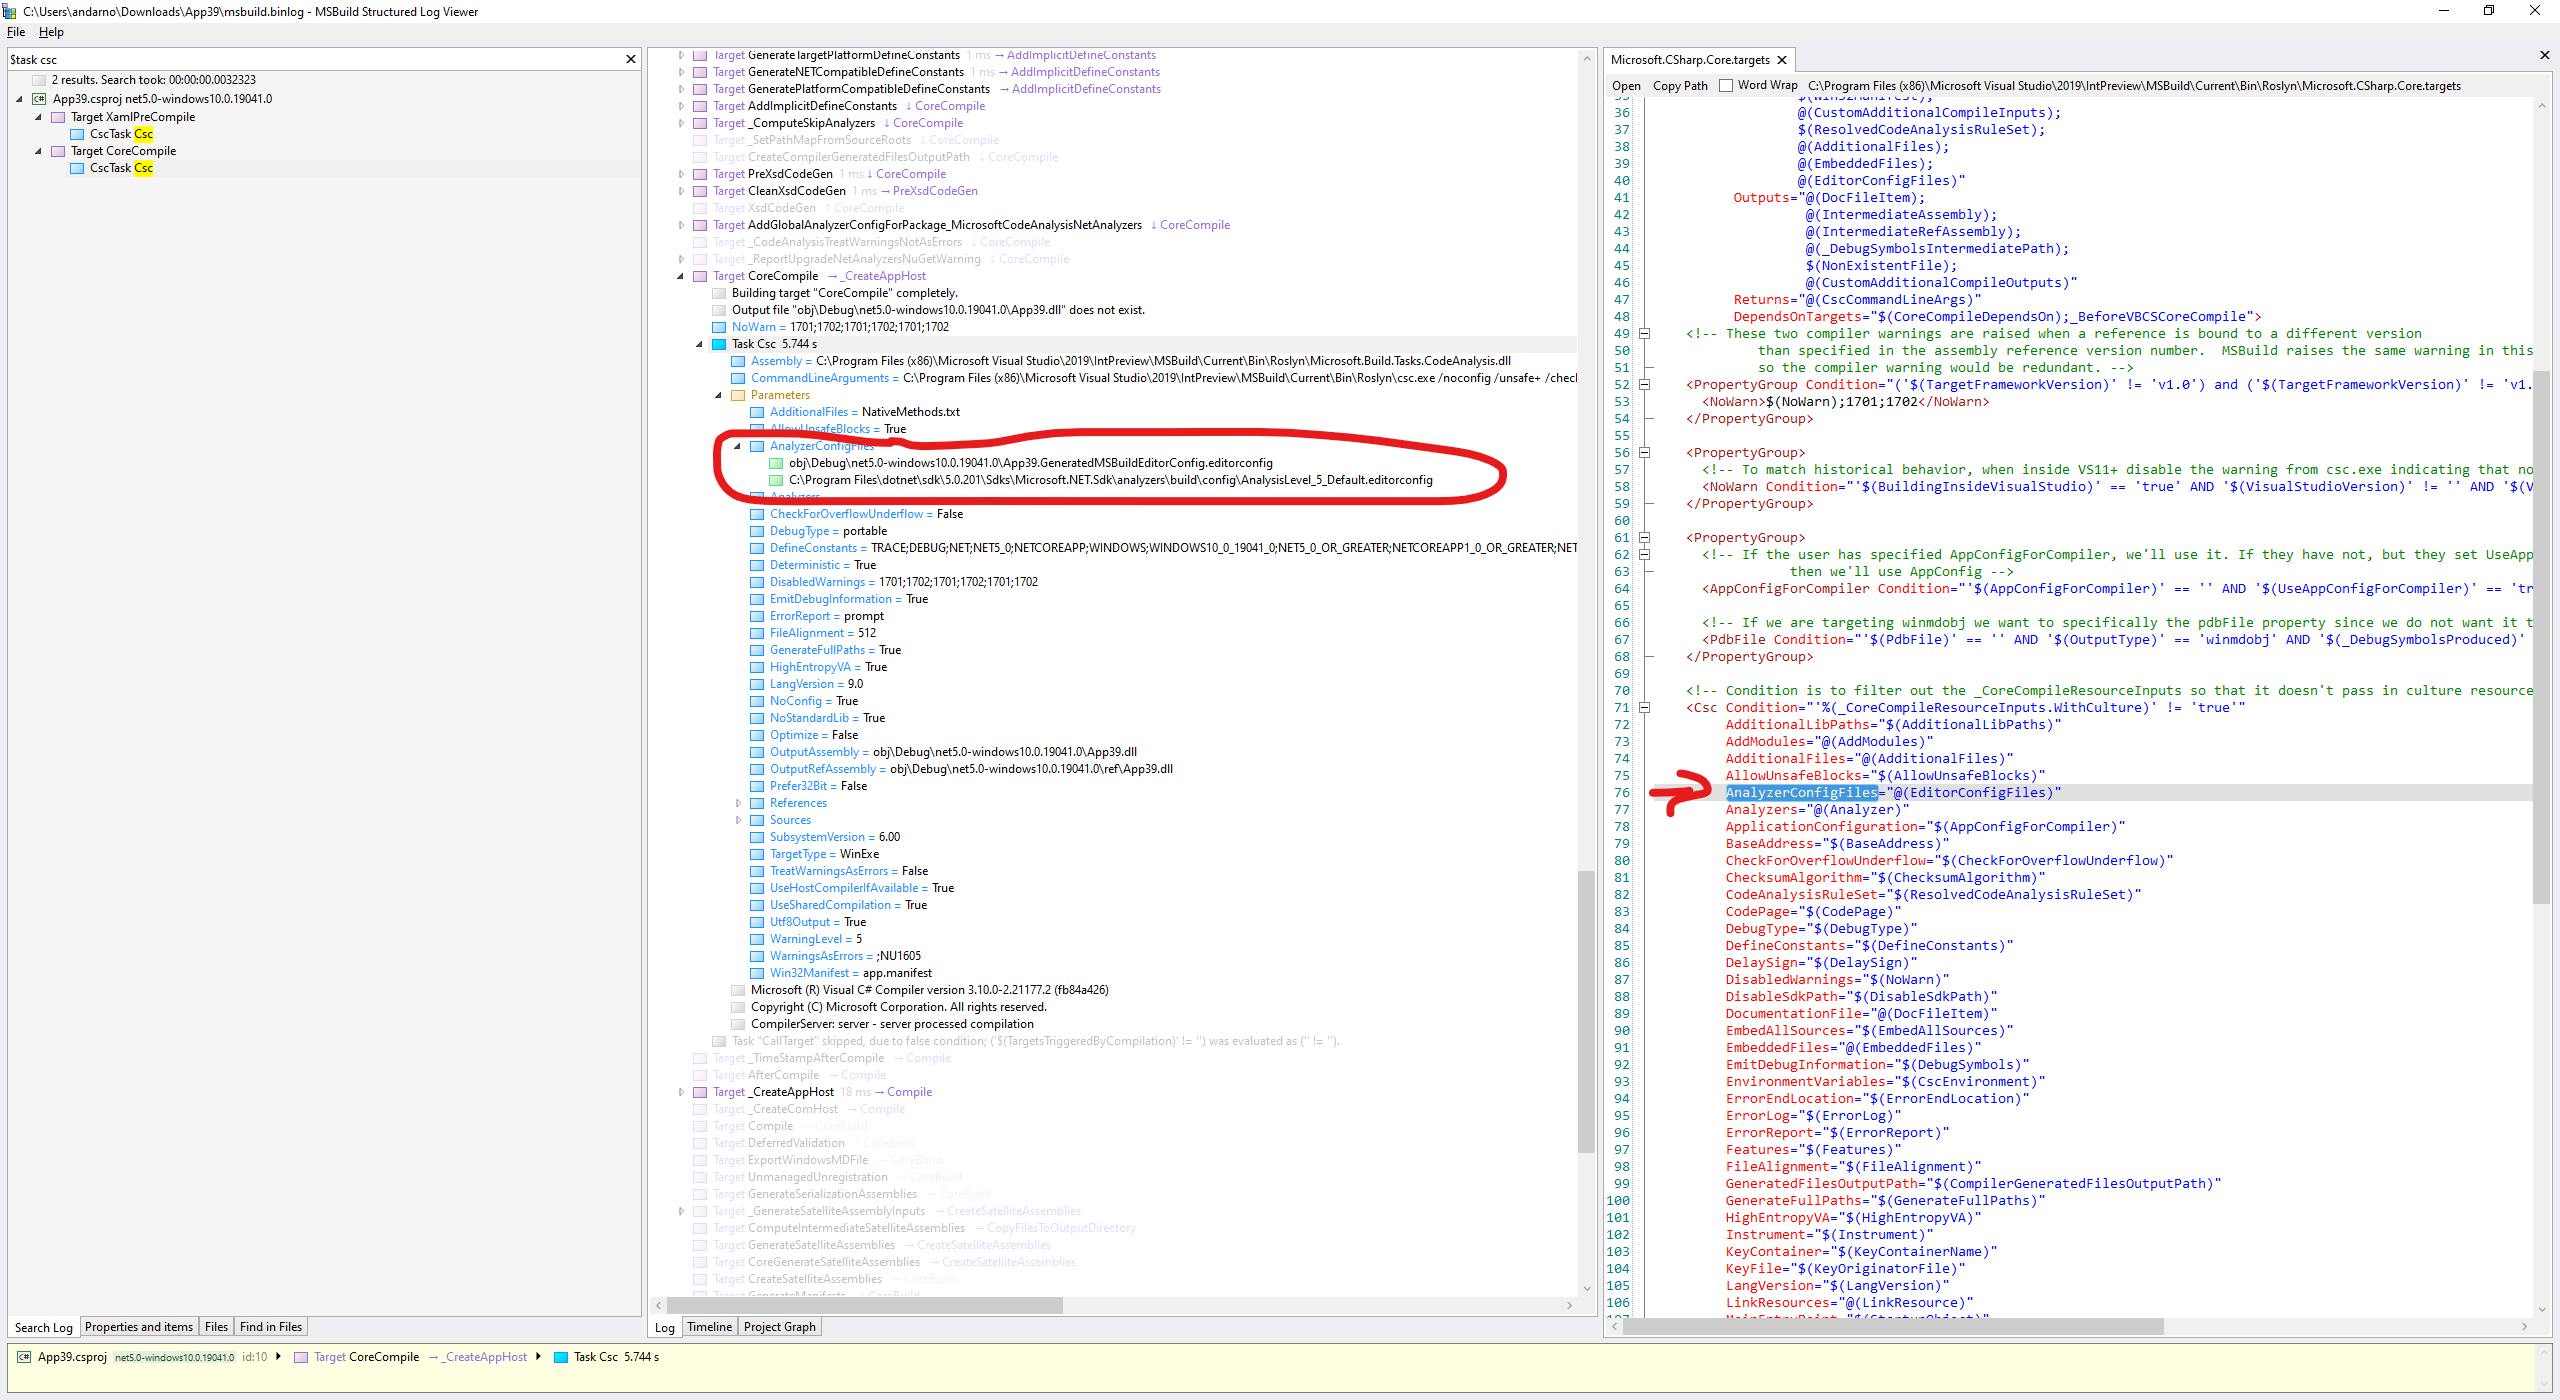Click the Assembly parameter icon
The height and width of the screenshot is (1400, 2560).
[738, 361]
